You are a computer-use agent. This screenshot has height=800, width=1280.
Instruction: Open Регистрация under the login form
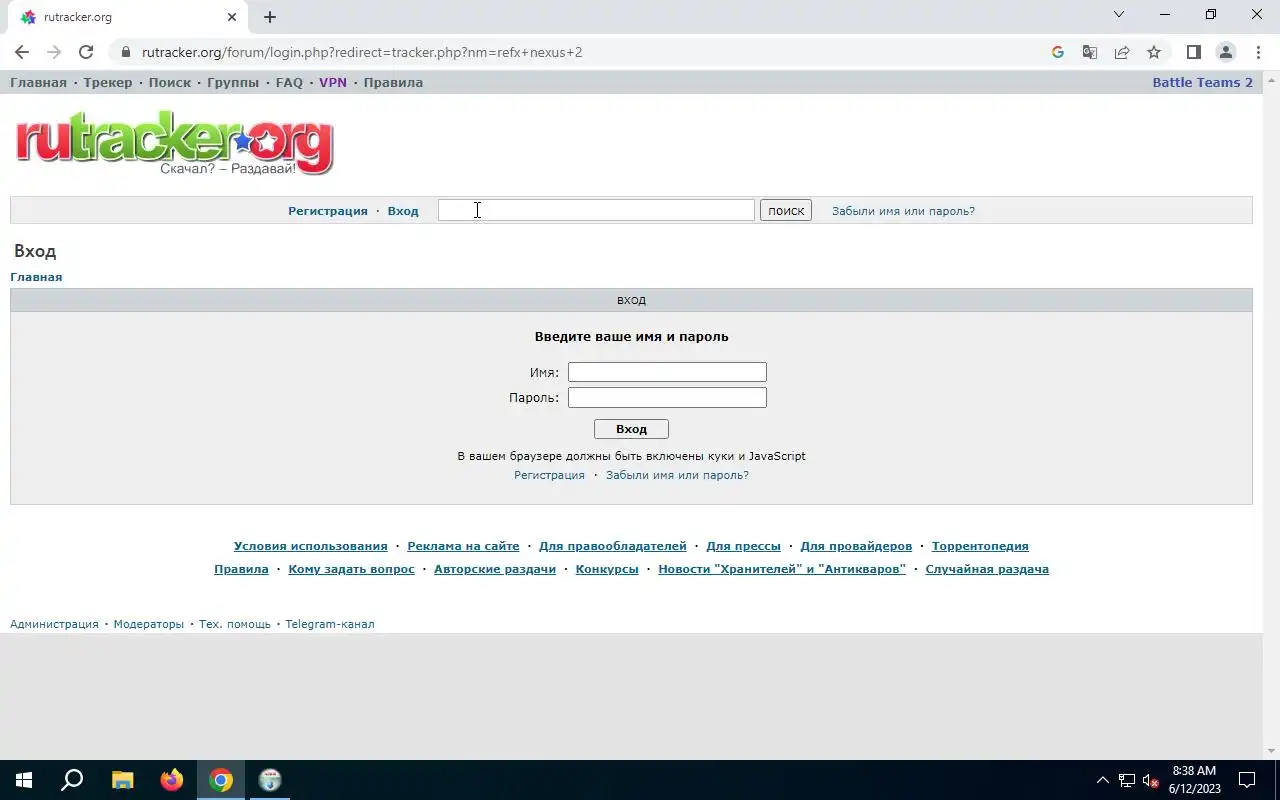549,475
